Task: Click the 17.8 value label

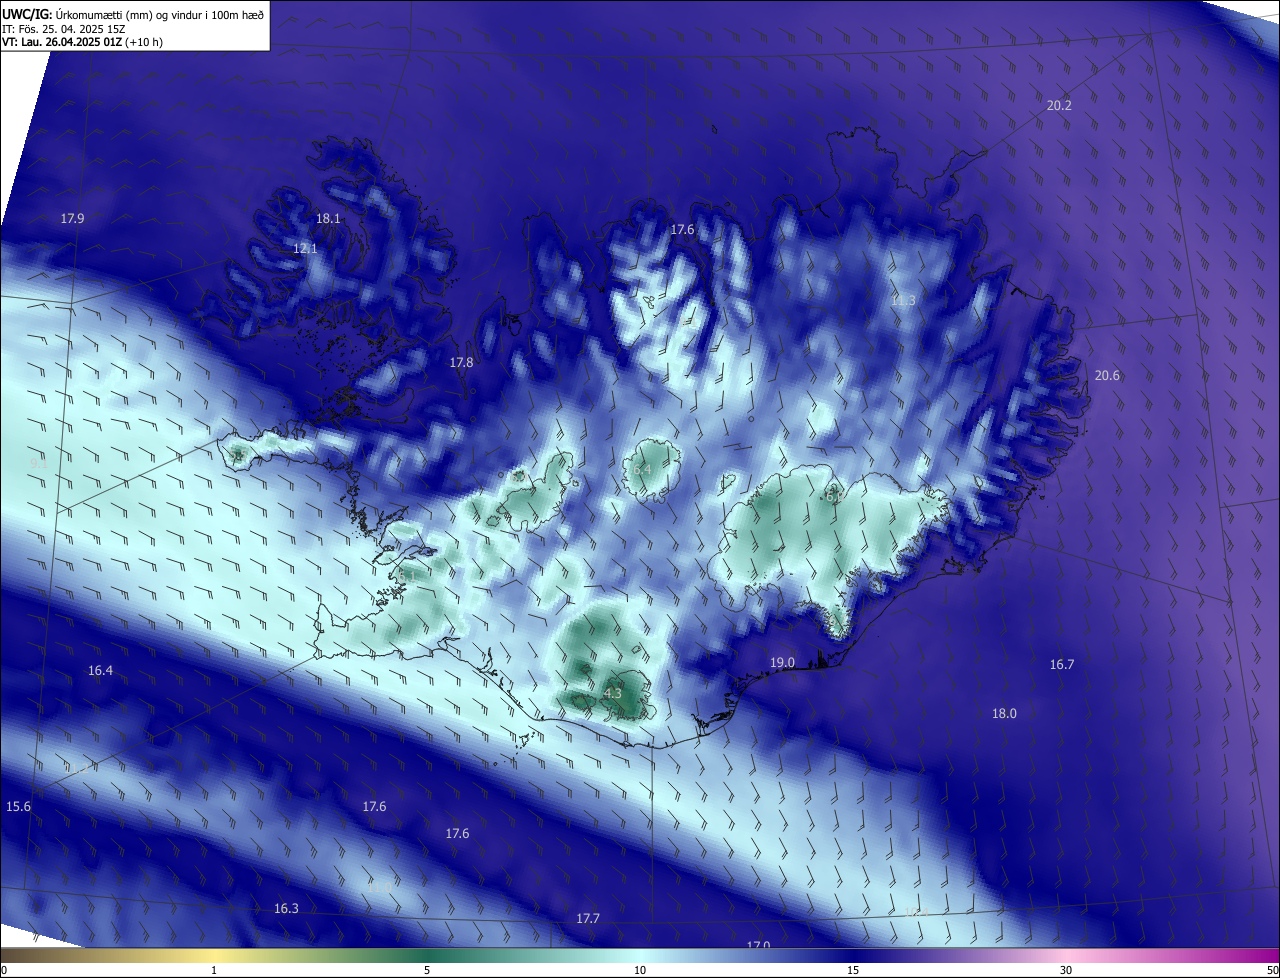Action: point(461,362)
